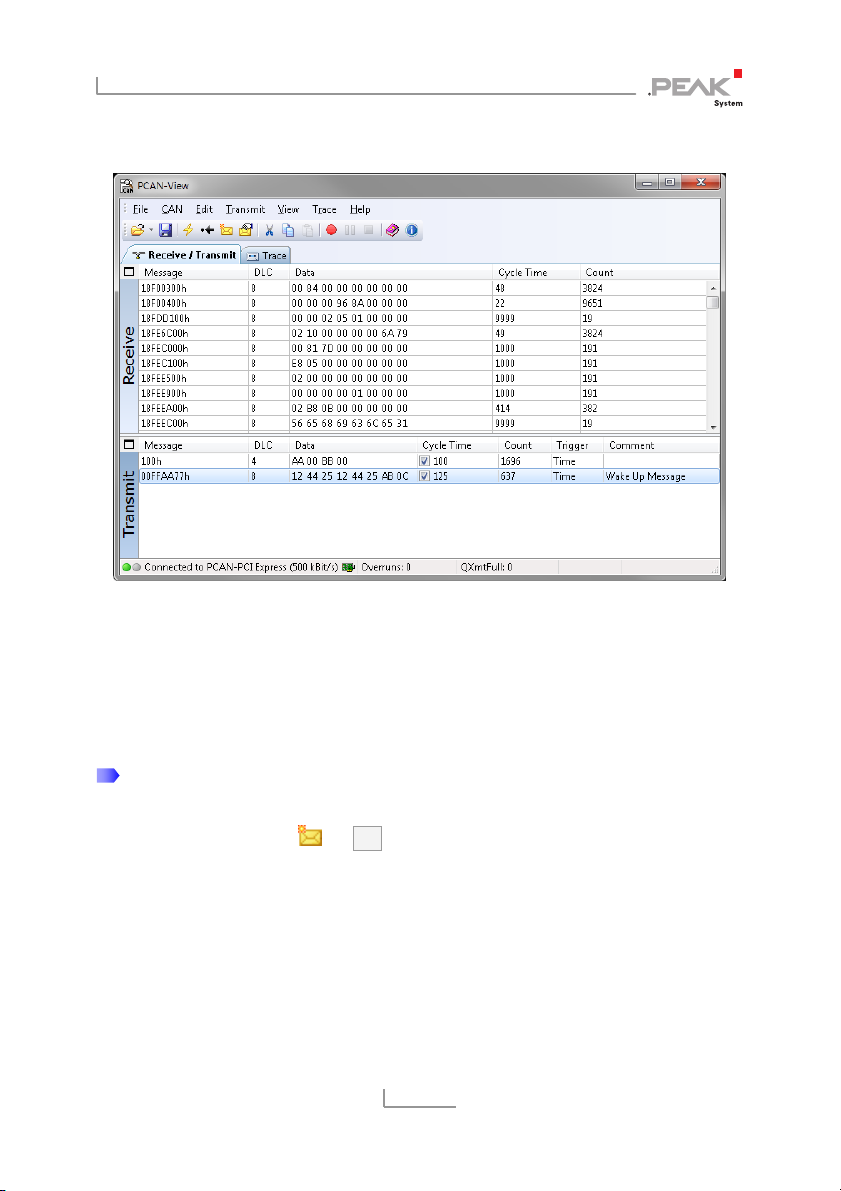Open the File menu

[x=141, y=210]
